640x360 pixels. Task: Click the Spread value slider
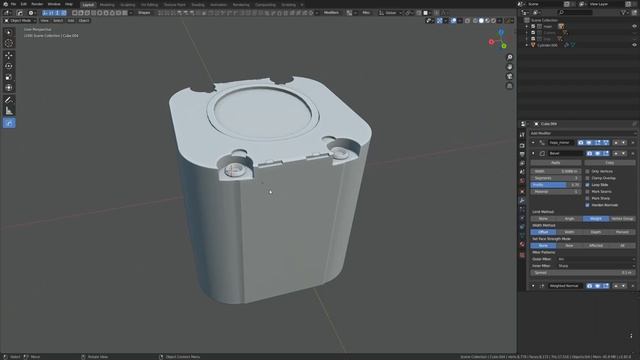[582, 273]
